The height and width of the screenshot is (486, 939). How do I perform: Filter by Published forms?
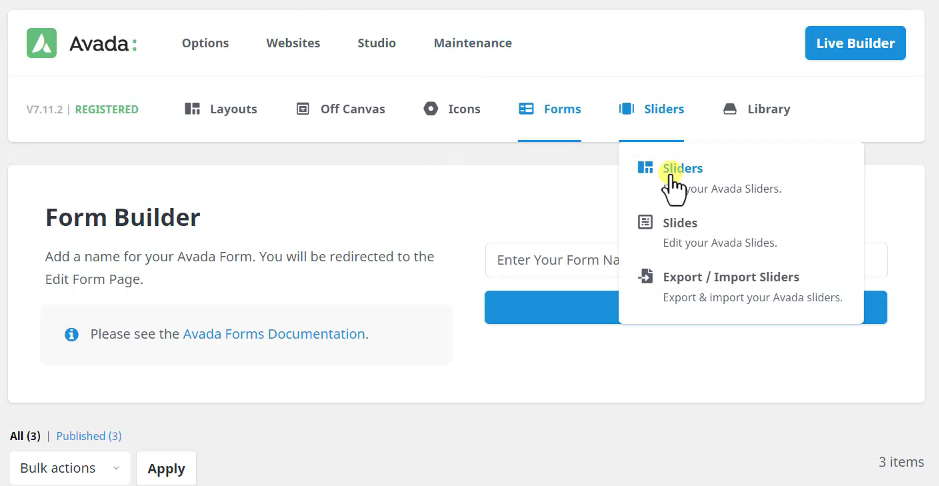89,436
